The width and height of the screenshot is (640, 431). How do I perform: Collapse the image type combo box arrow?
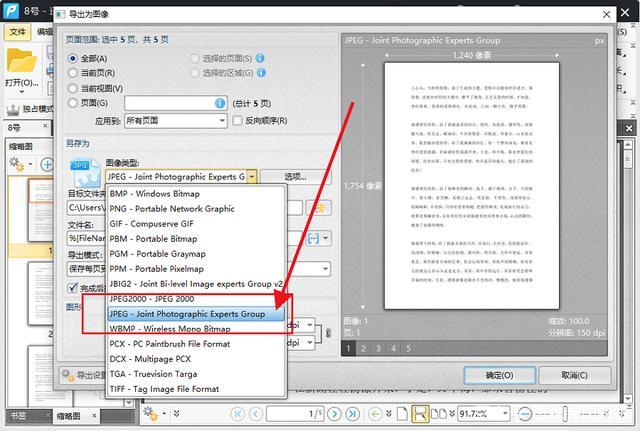251,177
